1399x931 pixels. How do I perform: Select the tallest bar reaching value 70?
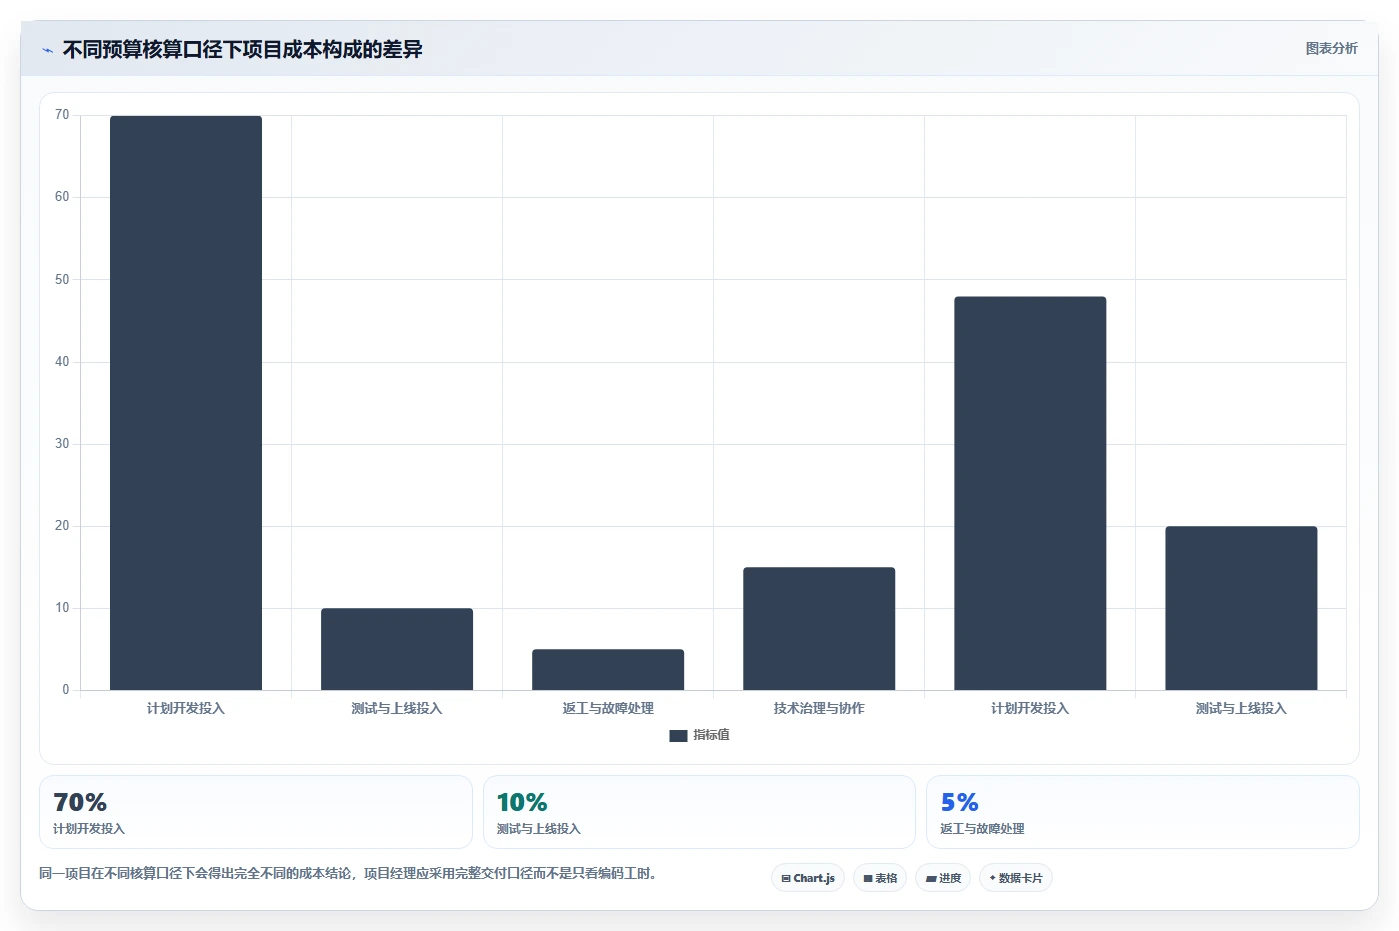186,403
